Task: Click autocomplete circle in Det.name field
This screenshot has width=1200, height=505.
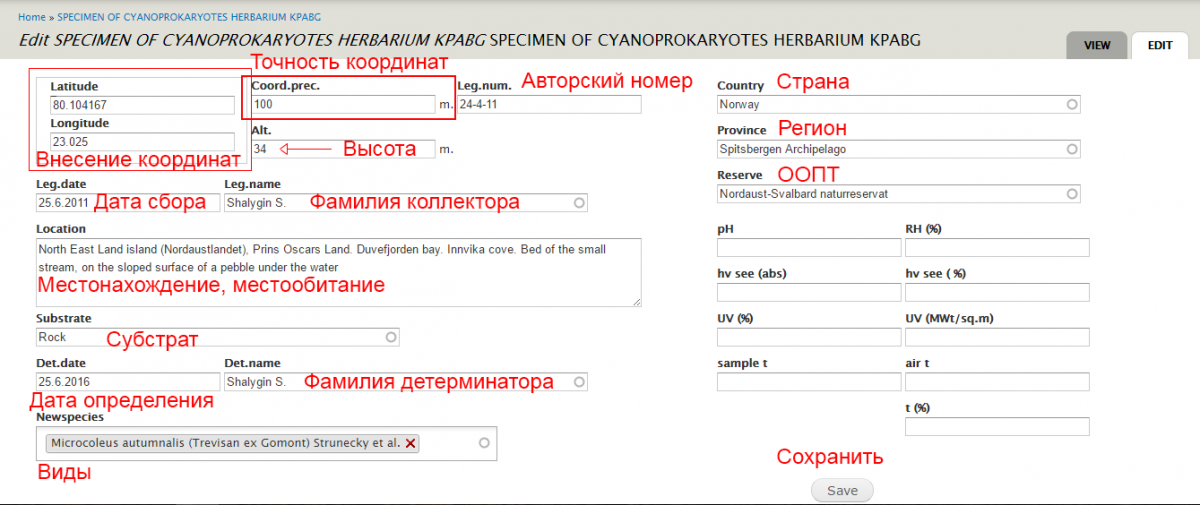Action: (x=579, y=382)
